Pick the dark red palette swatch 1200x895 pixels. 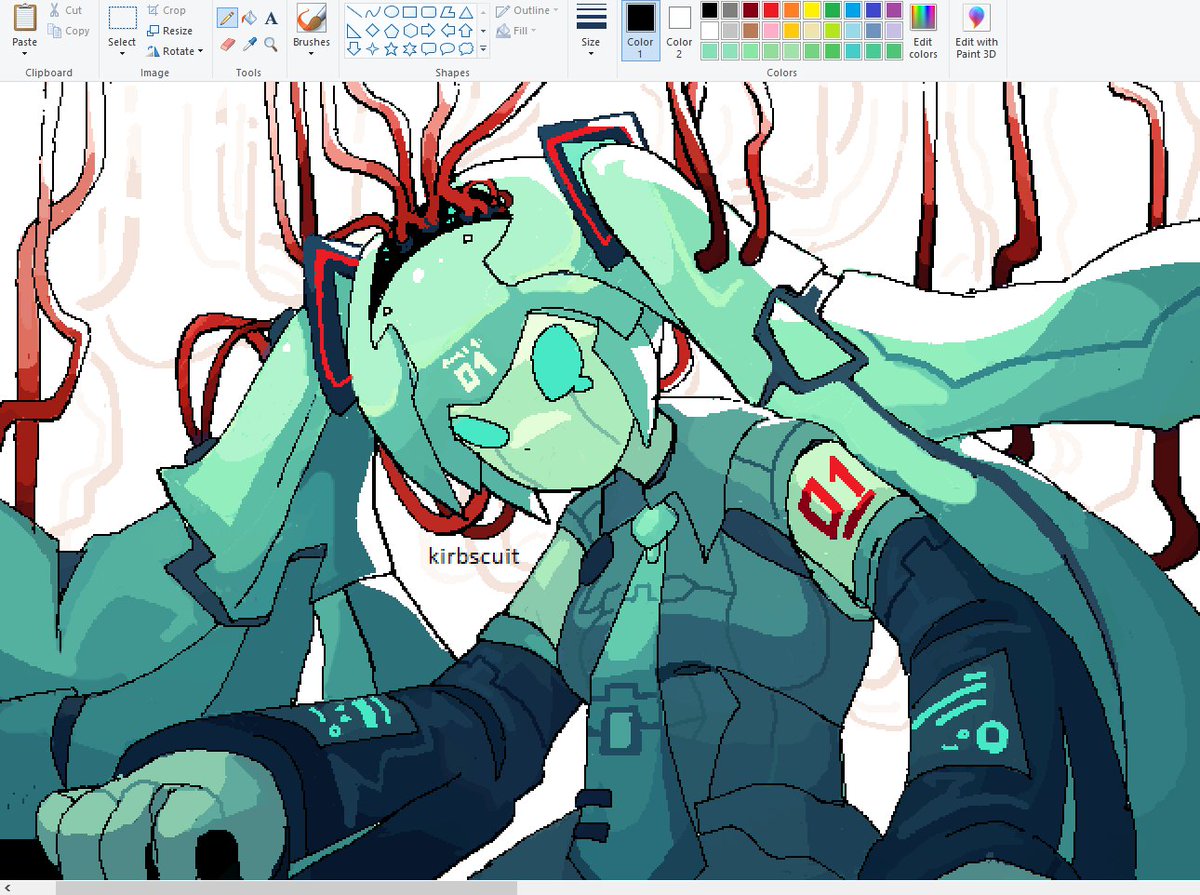(x=750, y=10)
